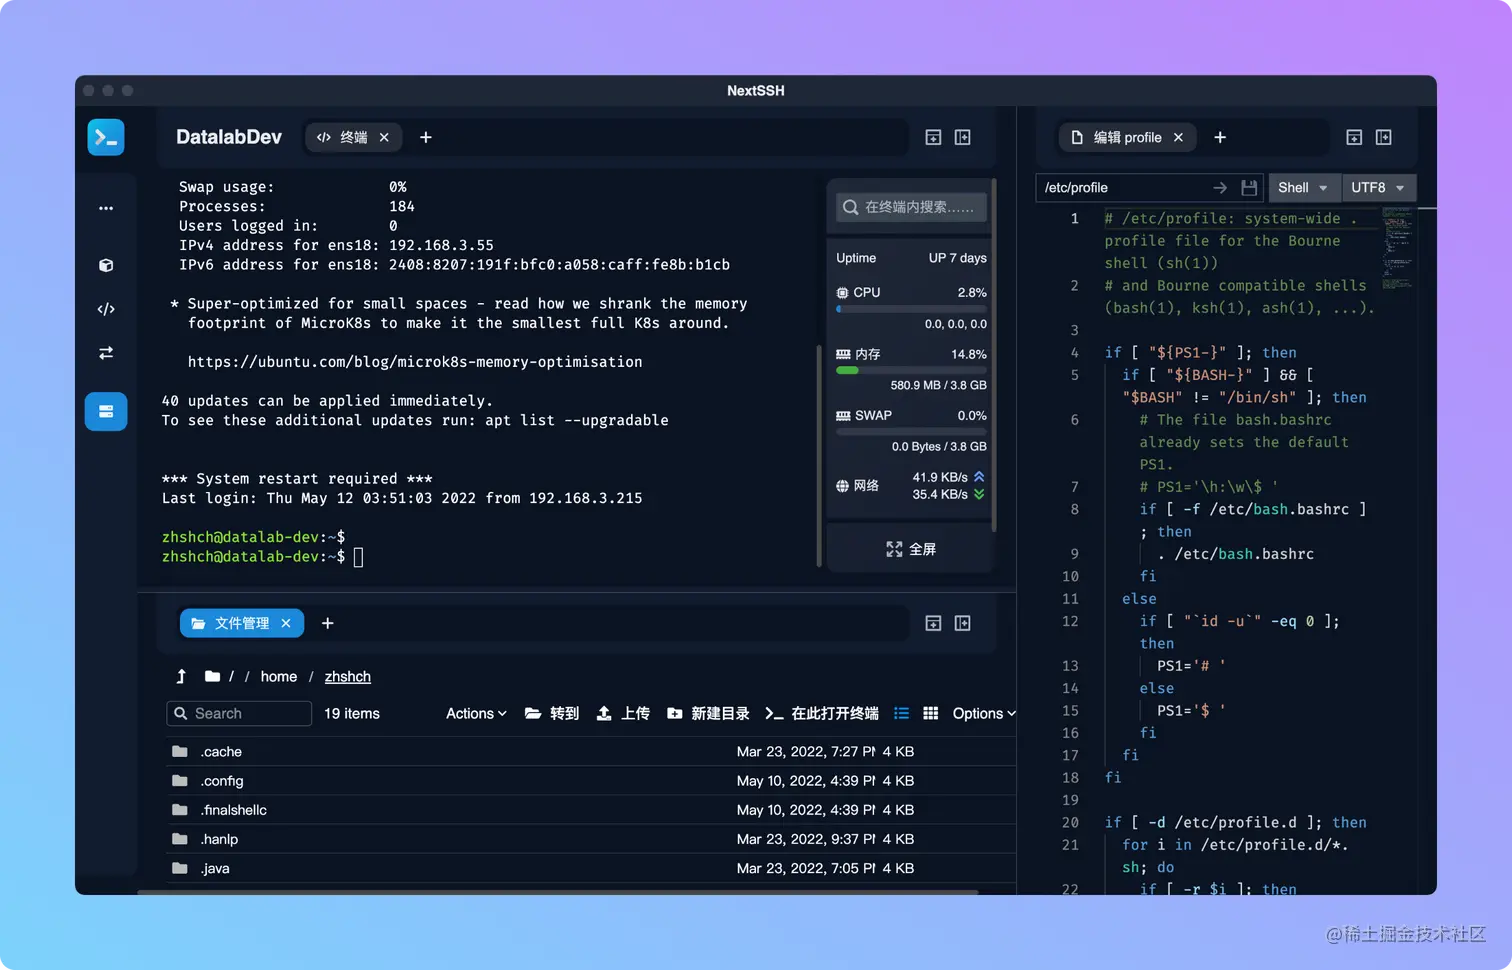1512x970 pixels.
Task: Click inside the 在终端内搜索 search field
Action: (910, 207)
